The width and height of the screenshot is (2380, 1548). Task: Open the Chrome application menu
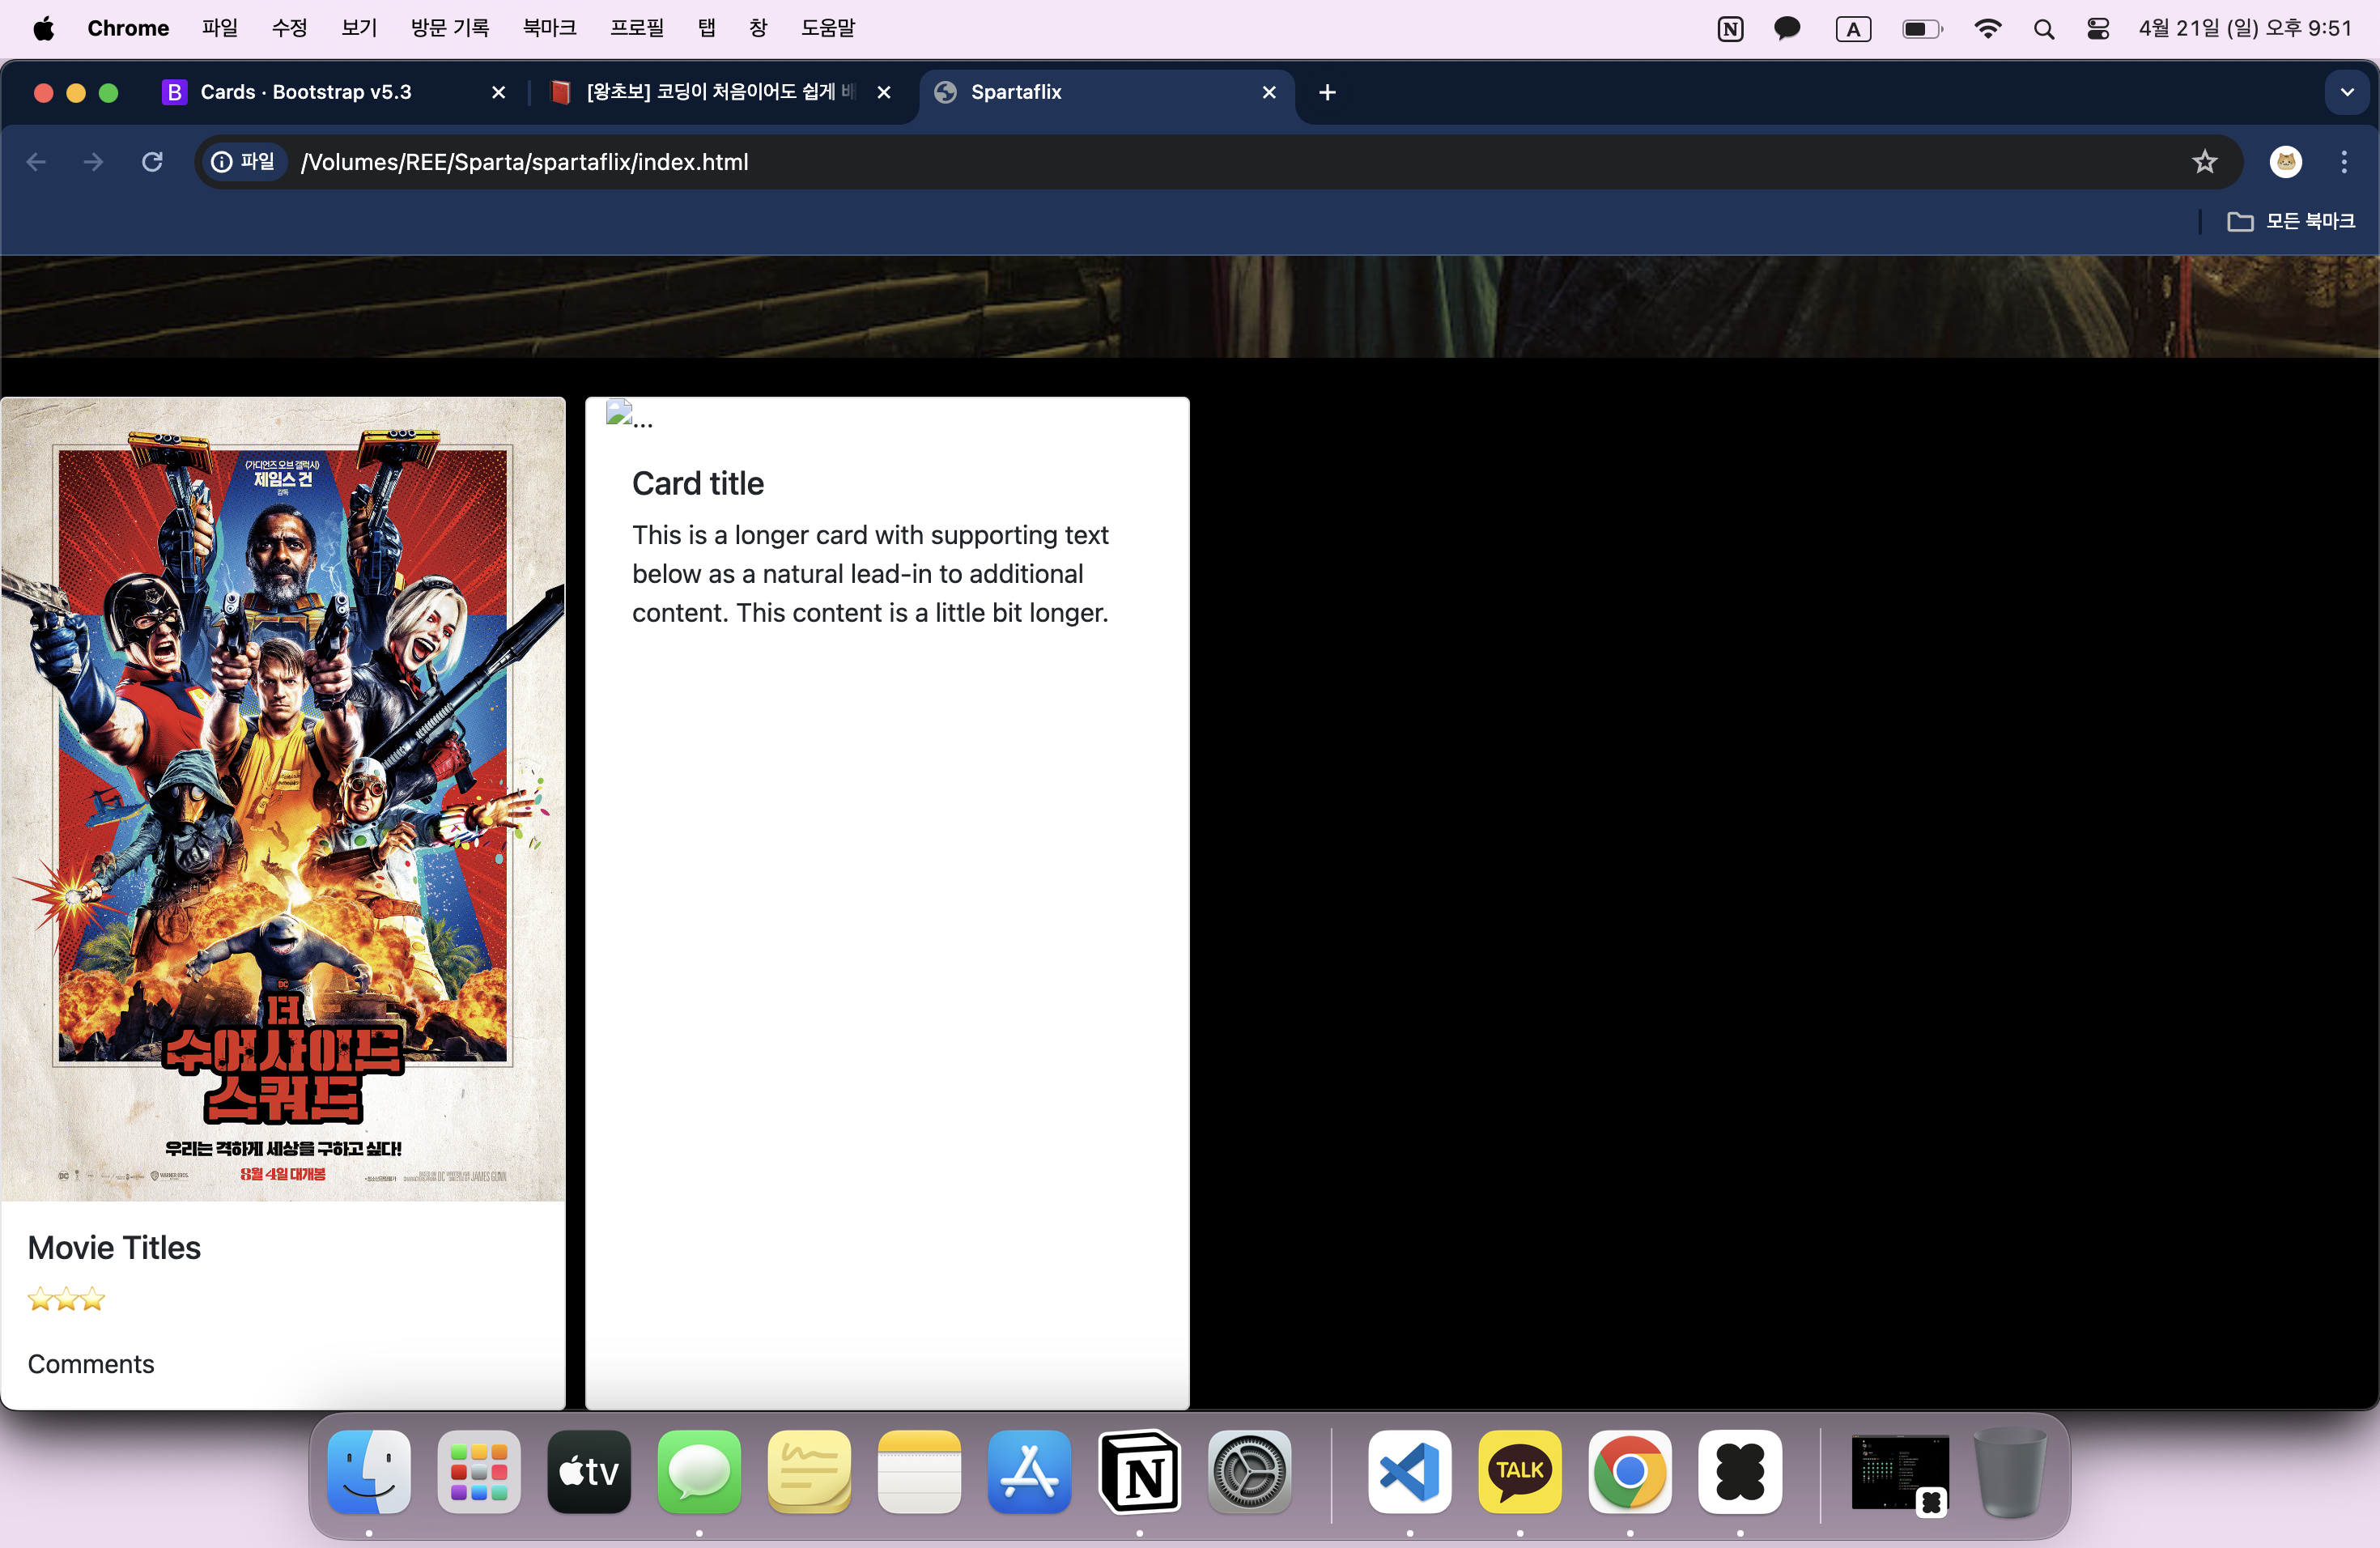tap(128, 28)
